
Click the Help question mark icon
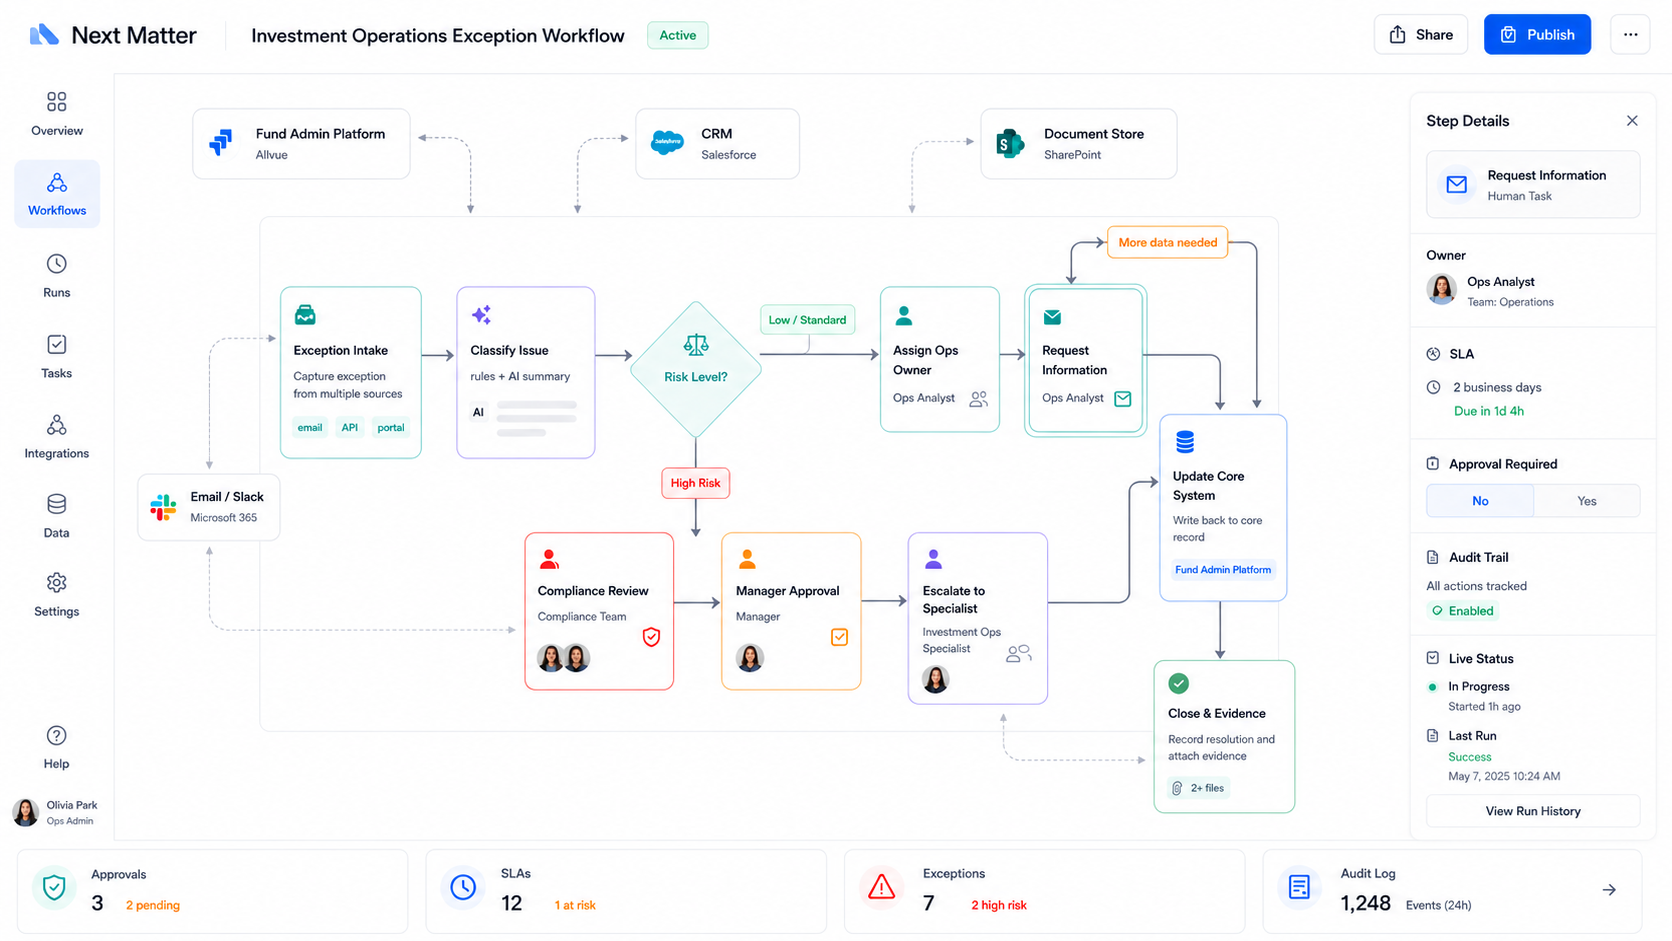(57, 736)
